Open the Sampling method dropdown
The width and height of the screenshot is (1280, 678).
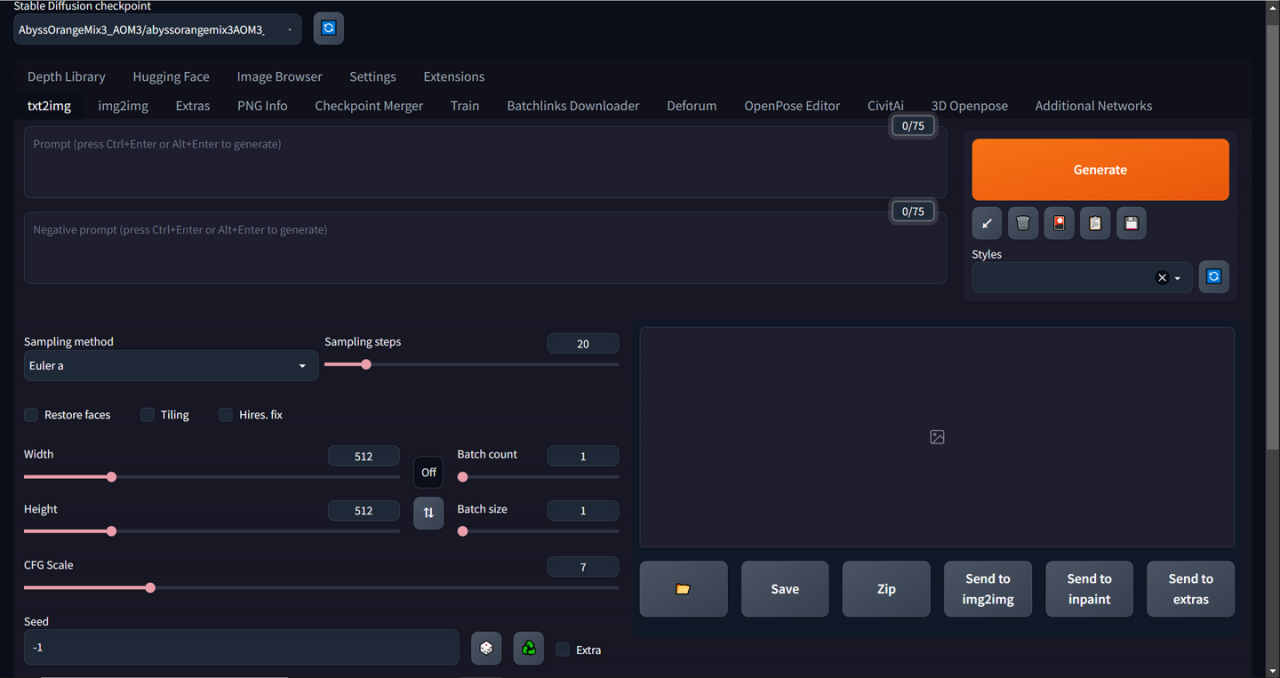171,366
